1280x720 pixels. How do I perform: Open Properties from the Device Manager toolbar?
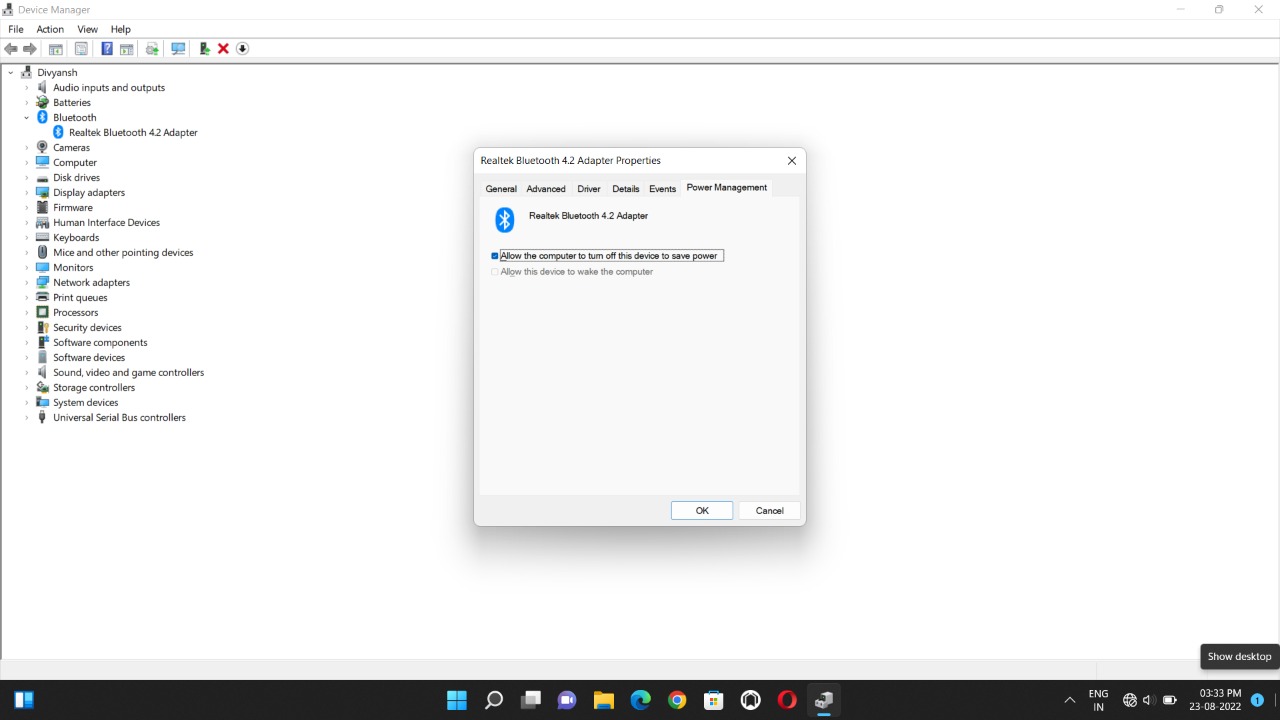tap(81, 48)
